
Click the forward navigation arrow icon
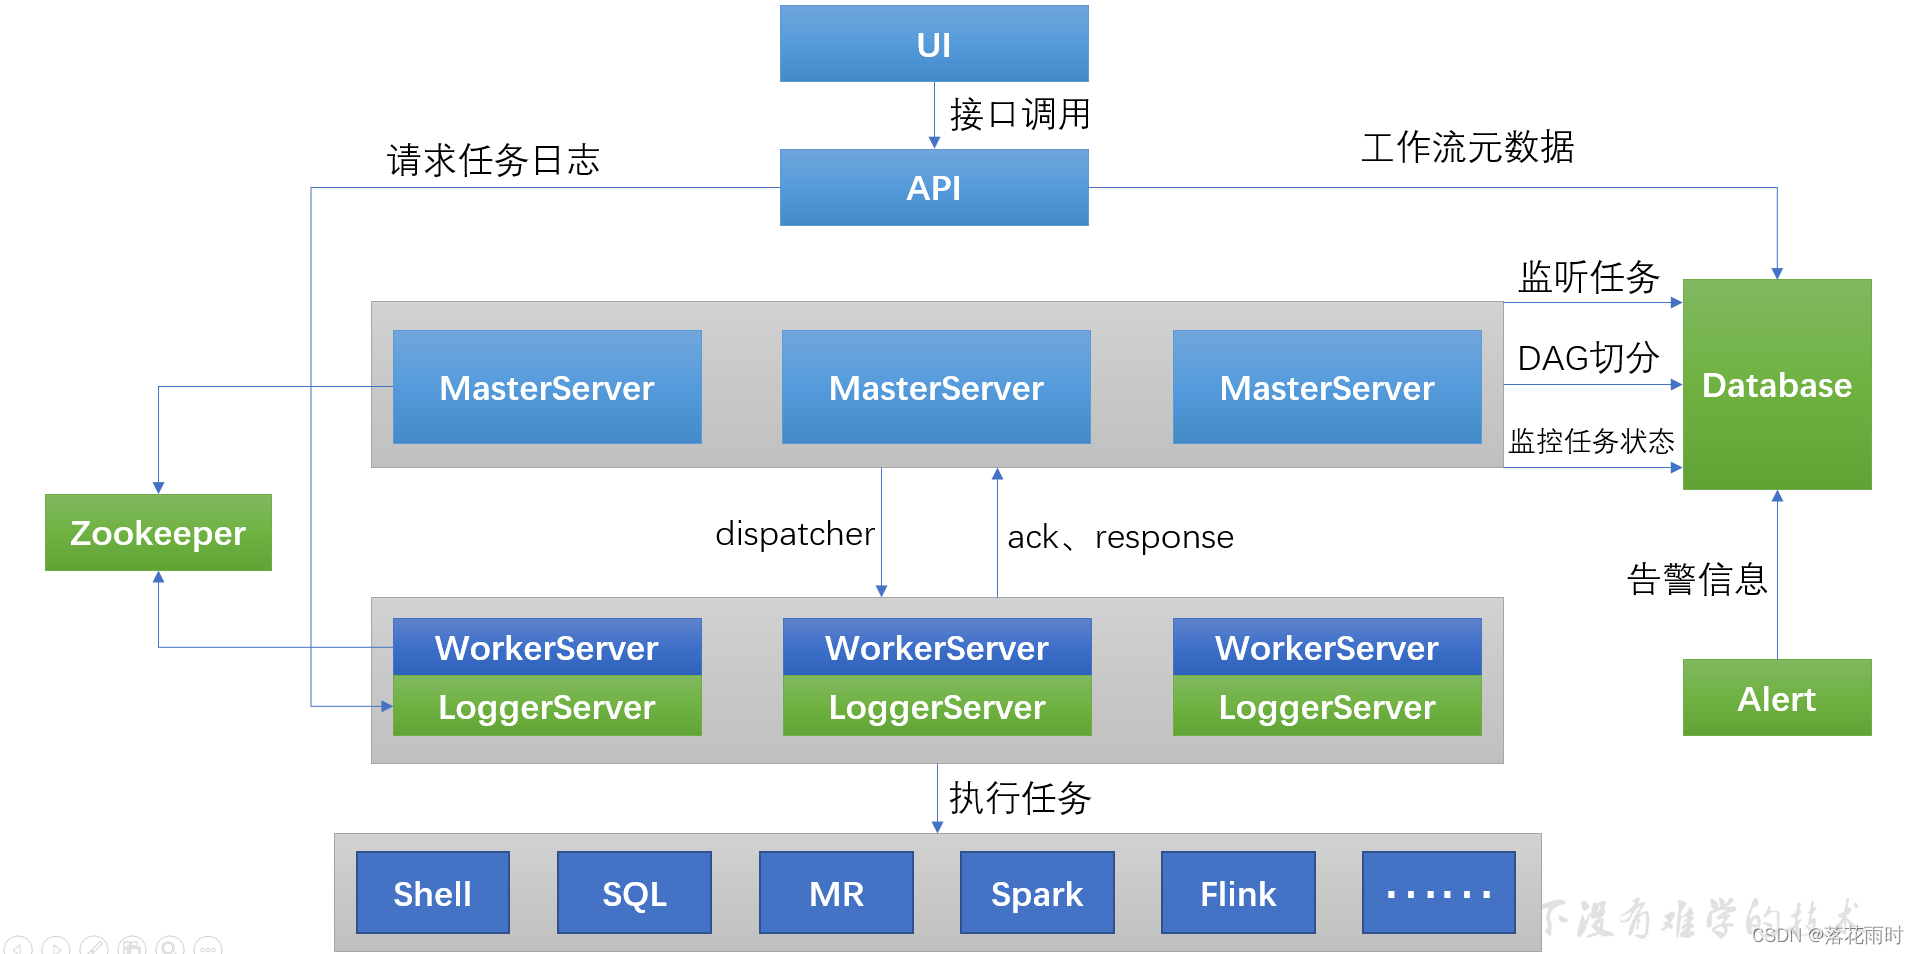point(56,948)
